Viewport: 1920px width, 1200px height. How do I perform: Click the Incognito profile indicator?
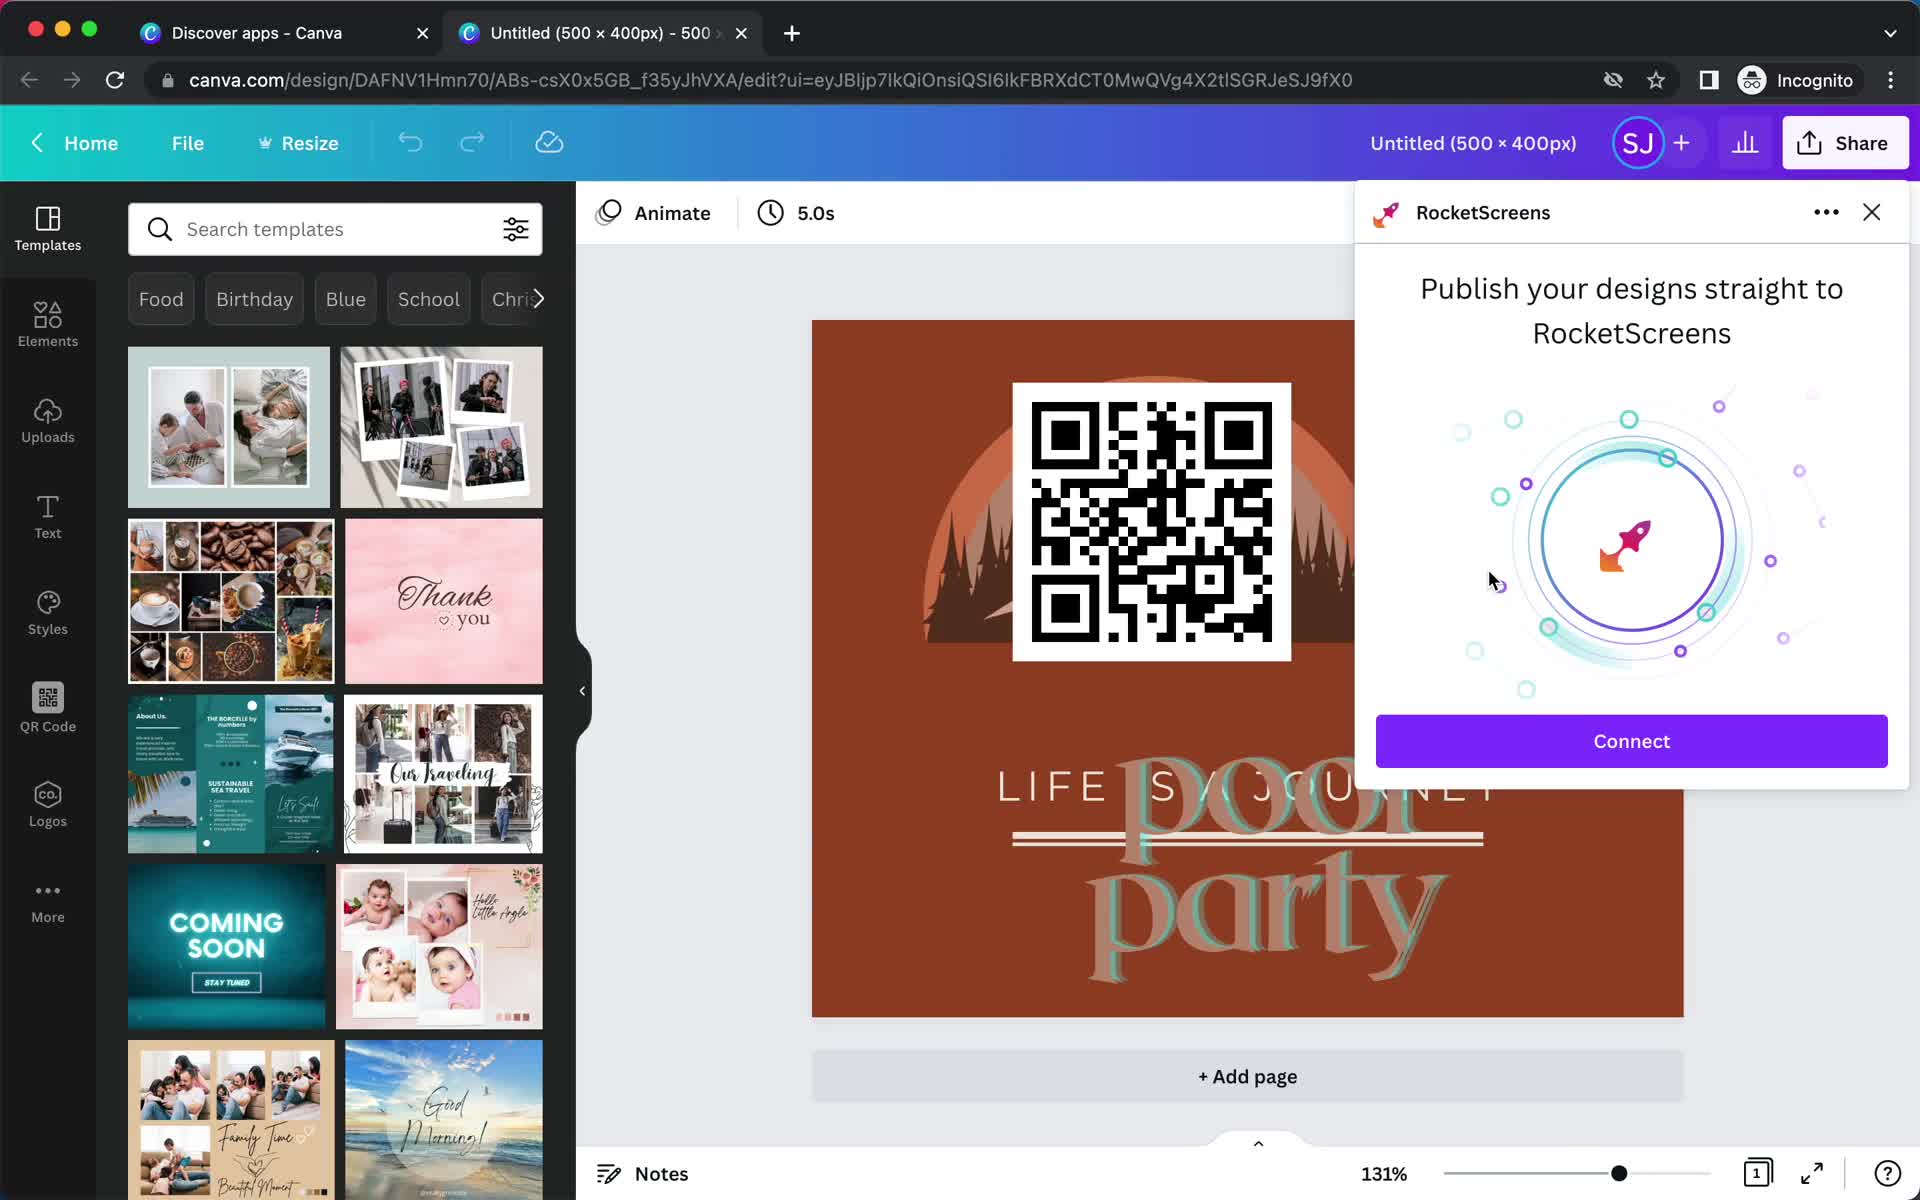1796,80
